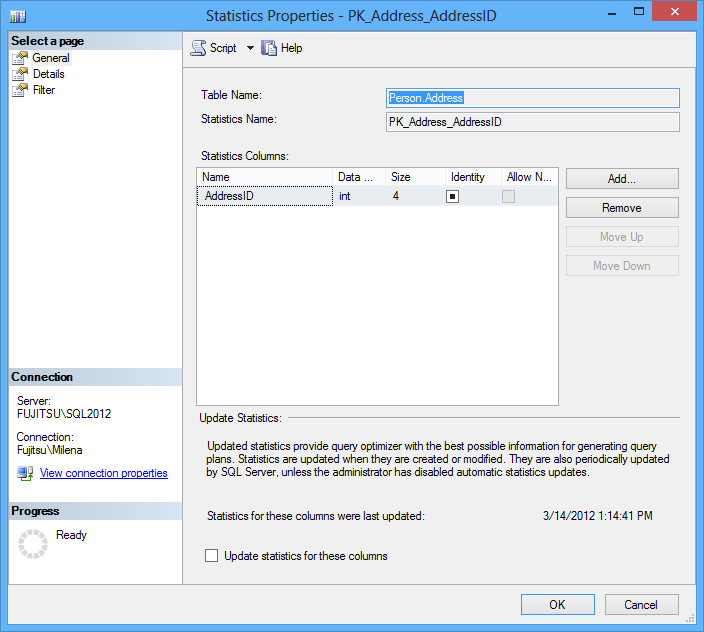Enable Update statistics for these columns
The image size is (704, 632).
click(x=211, y=556)
